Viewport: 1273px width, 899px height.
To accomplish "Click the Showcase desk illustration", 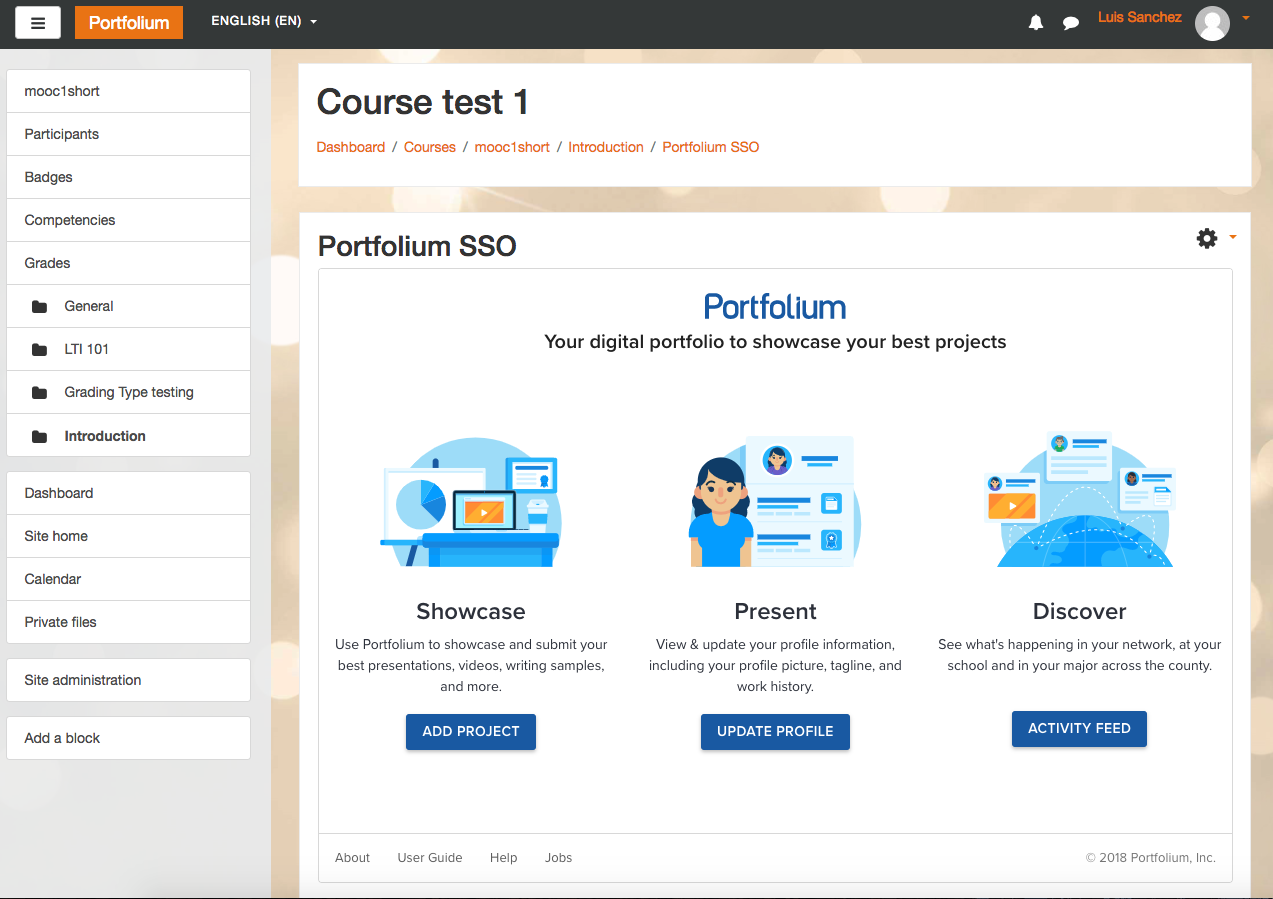I will click(x=471, y=503).
